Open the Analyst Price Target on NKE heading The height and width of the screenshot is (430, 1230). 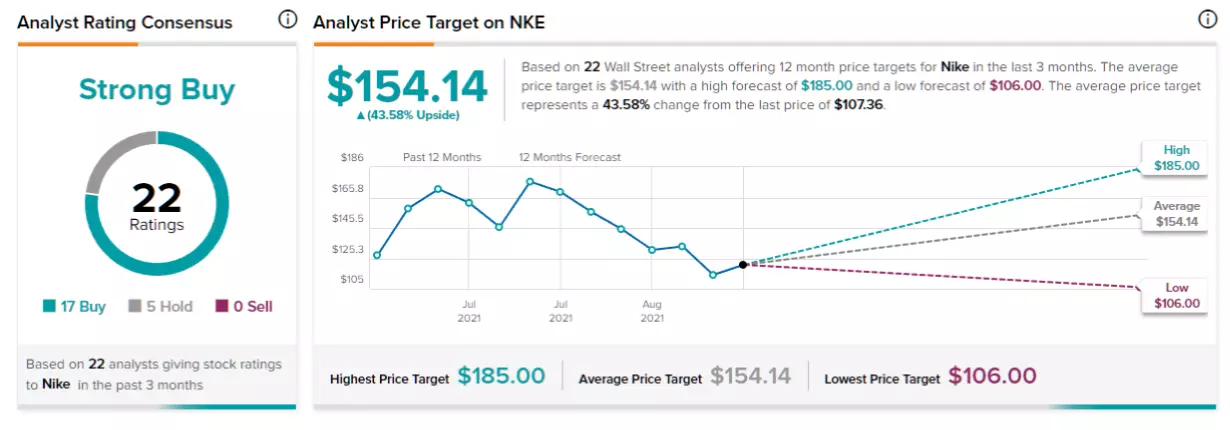pos(429,22)
